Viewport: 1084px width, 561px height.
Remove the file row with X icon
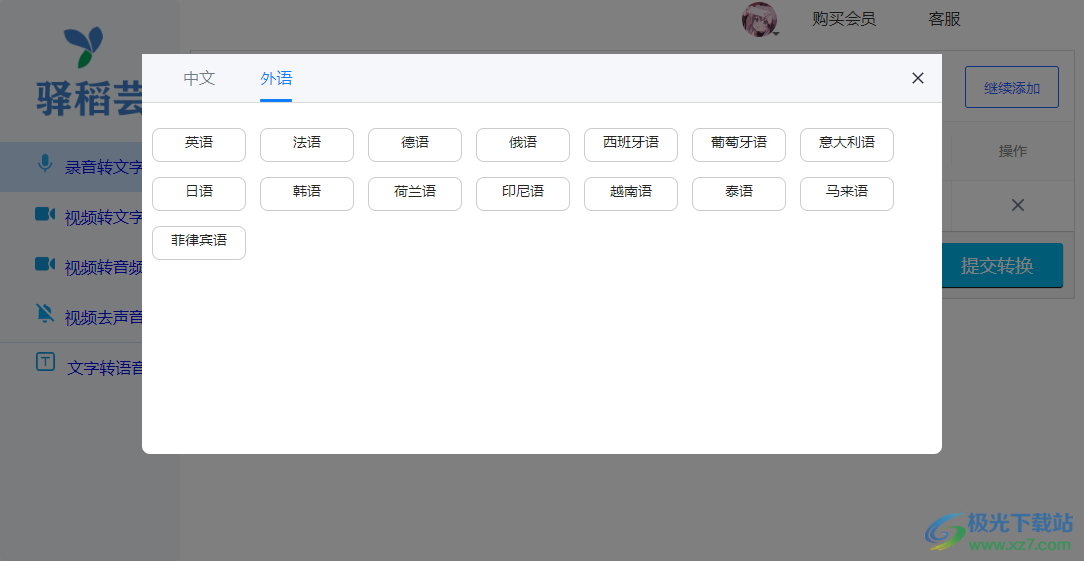click(1017, 205)
